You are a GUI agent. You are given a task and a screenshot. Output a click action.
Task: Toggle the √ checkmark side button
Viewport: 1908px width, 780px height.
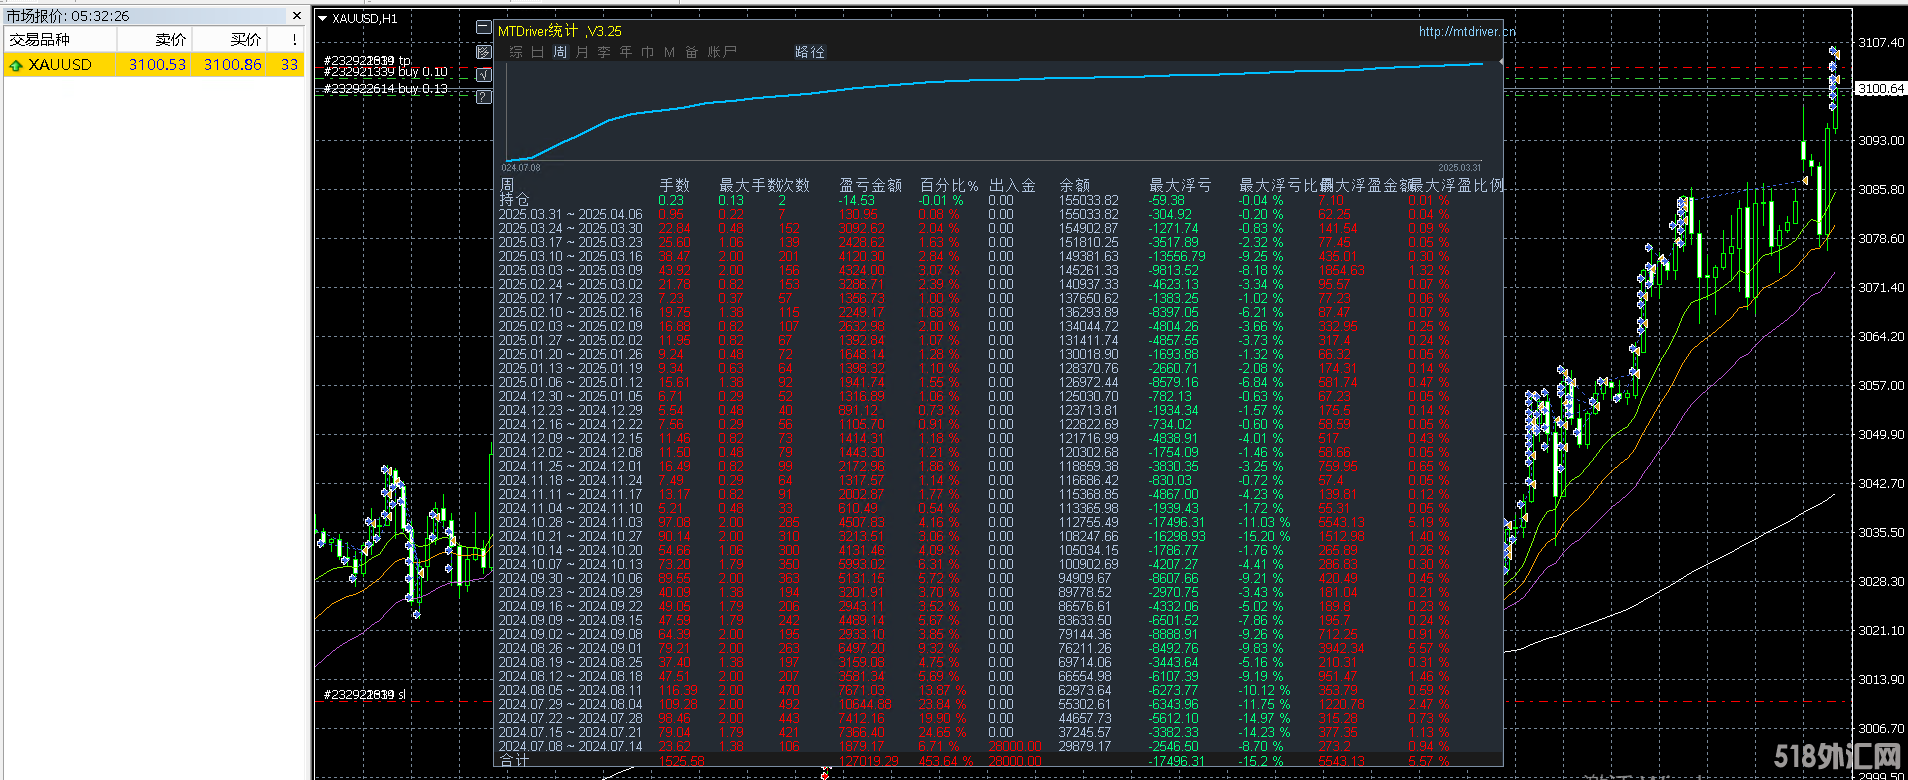coord(484,74)
